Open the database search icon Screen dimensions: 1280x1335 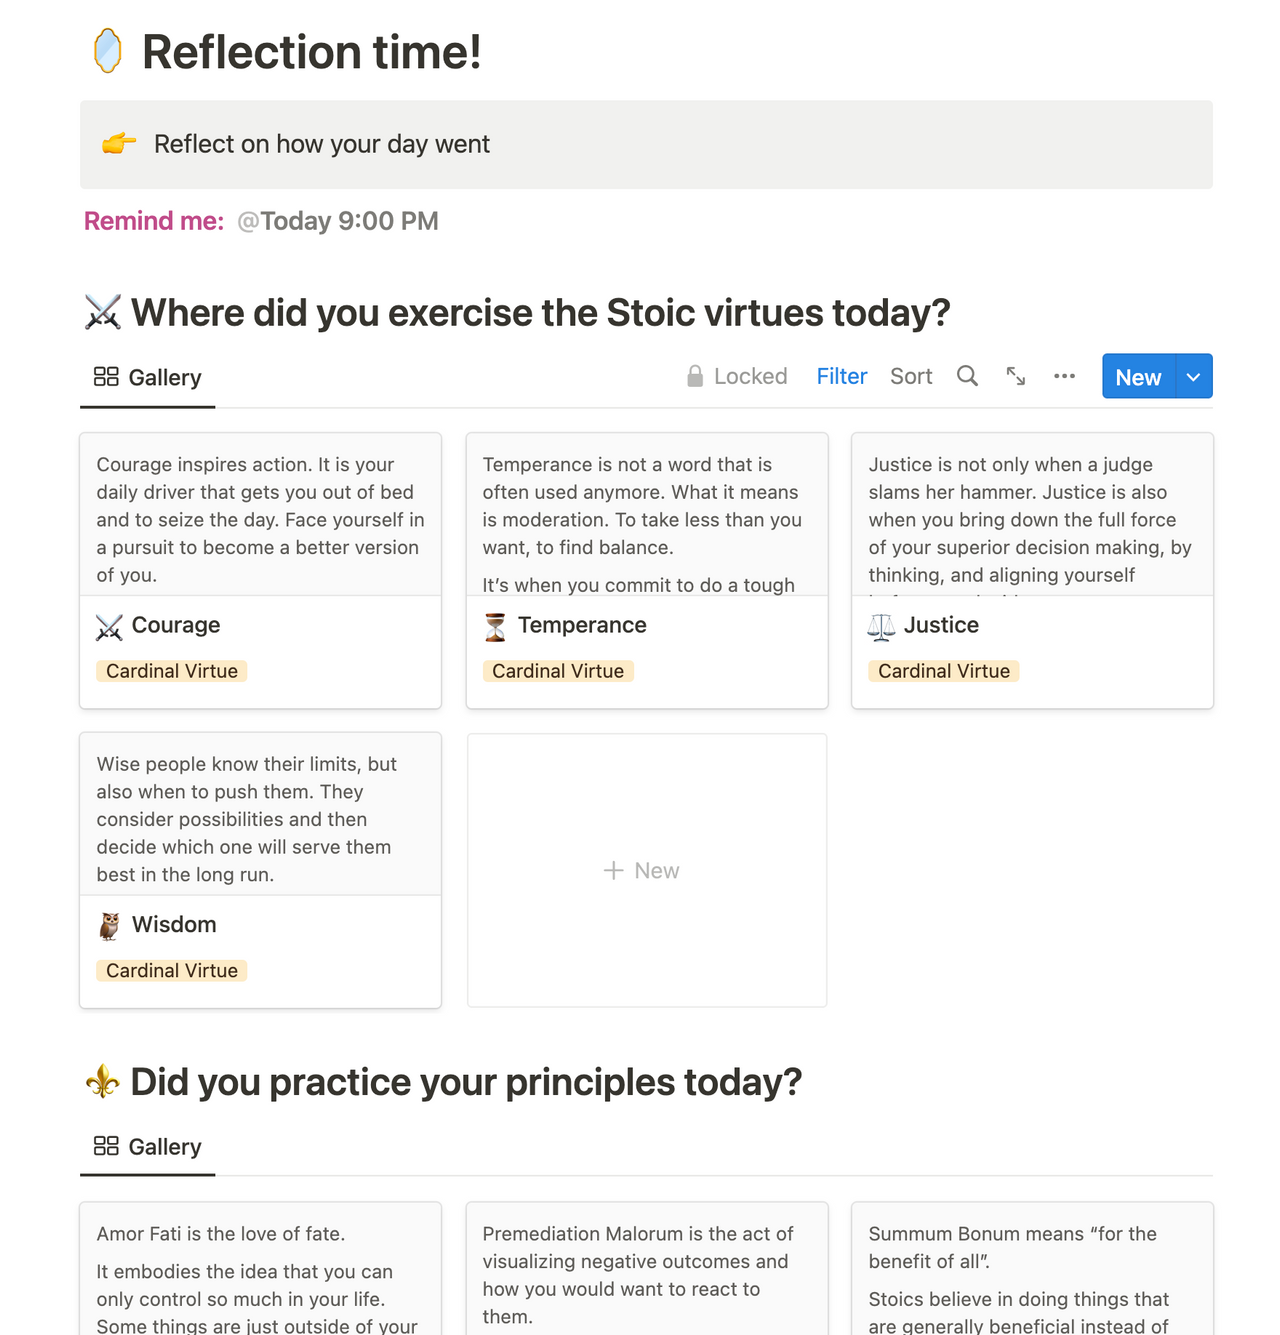click(x=967, y=376)
